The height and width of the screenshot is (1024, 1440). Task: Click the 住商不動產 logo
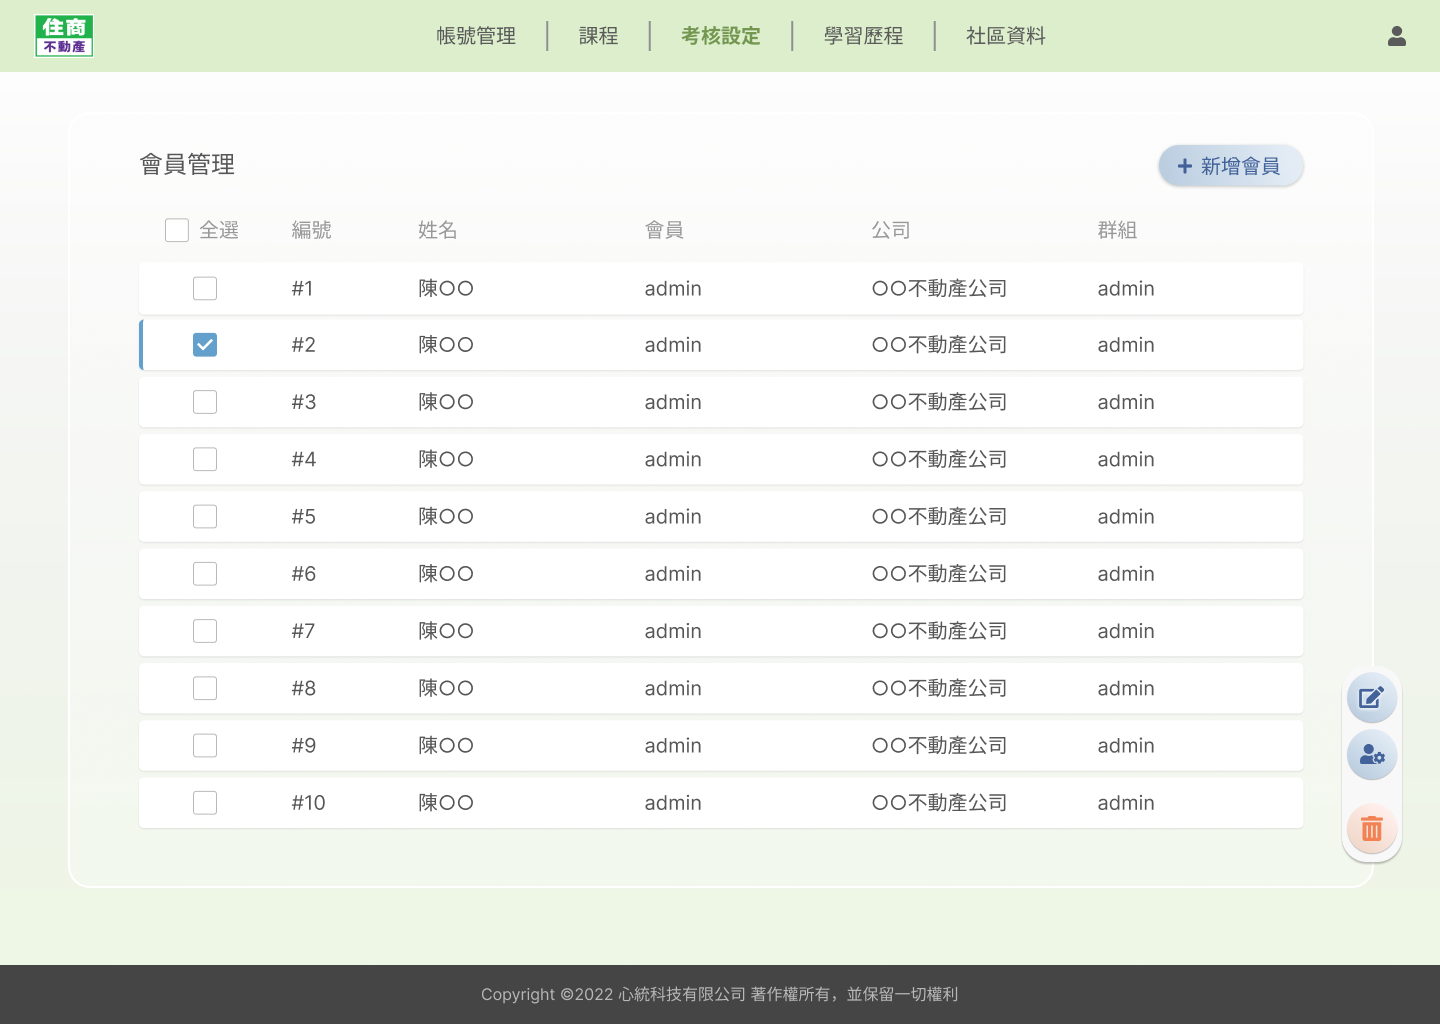tap(64, 36)
